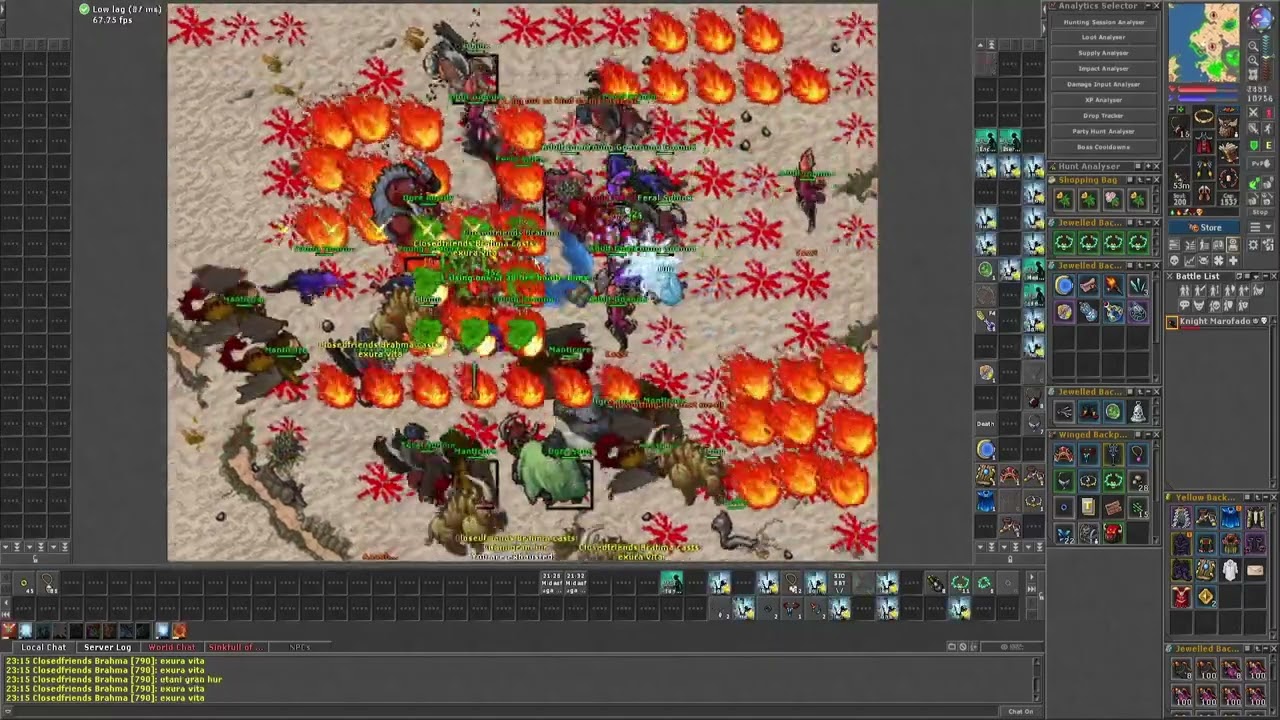Screen dimensions: 1280x720
Task: Toggle the crossed swords offensive stance
Action: (x=1253, y=112)
